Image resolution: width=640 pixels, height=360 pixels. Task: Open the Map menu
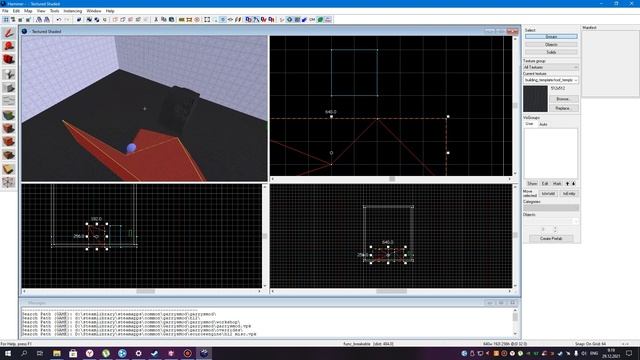coord(28,11)
